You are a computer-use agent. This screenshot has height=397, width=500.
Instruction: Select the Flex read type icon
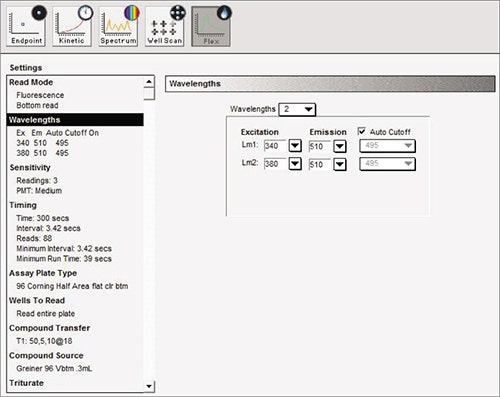point(211,27)
